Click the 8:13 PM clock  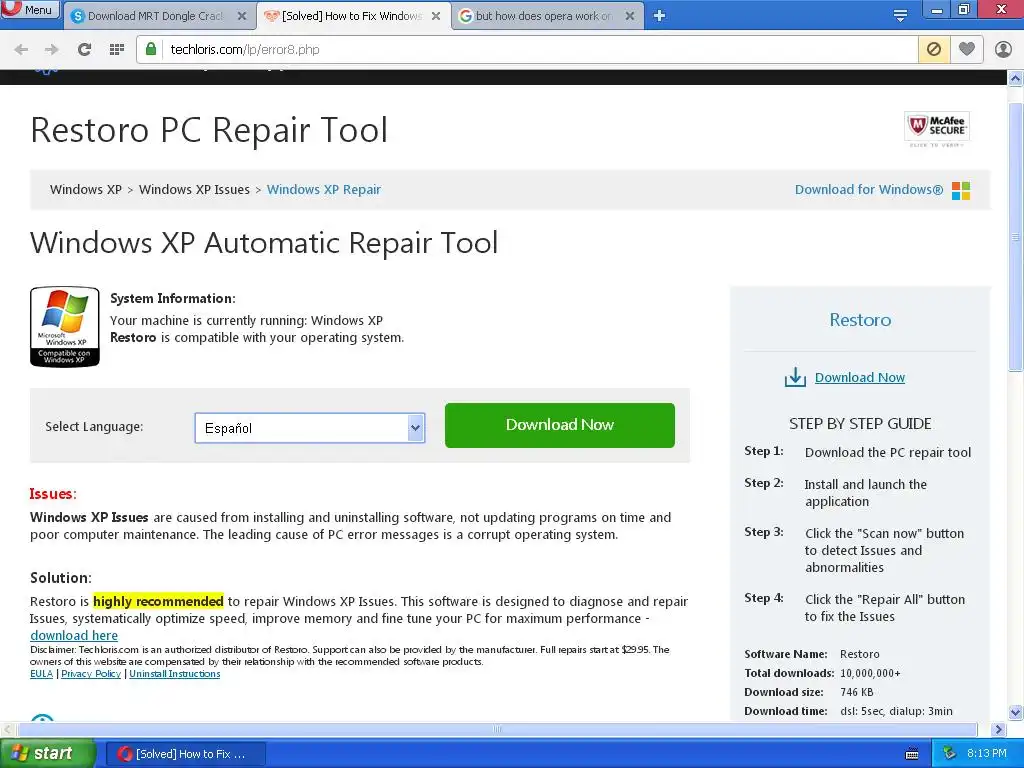pos(987,754)
